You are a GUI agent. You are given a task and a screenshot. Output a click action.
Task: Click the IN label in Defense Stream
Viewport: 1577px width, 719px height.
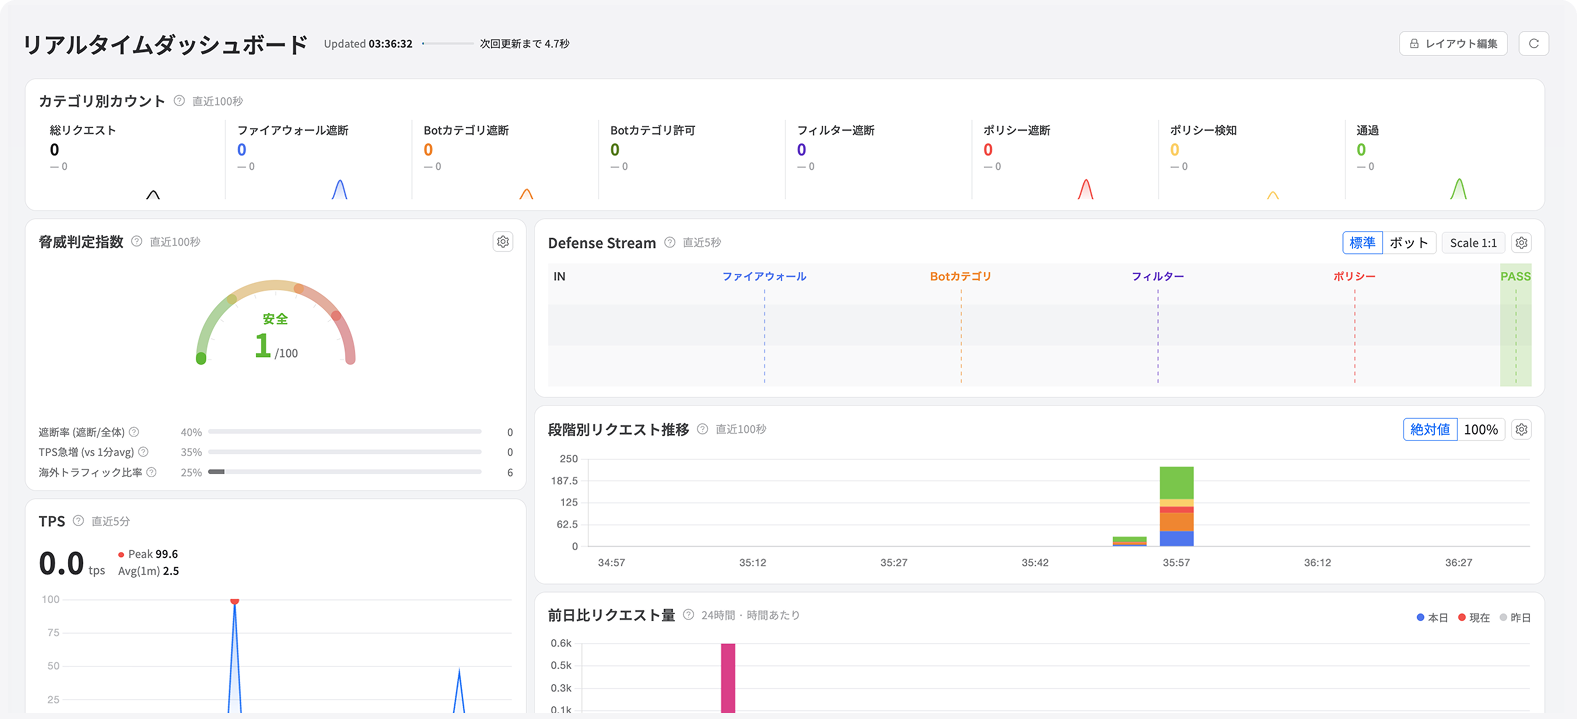[x=560, y=276]
